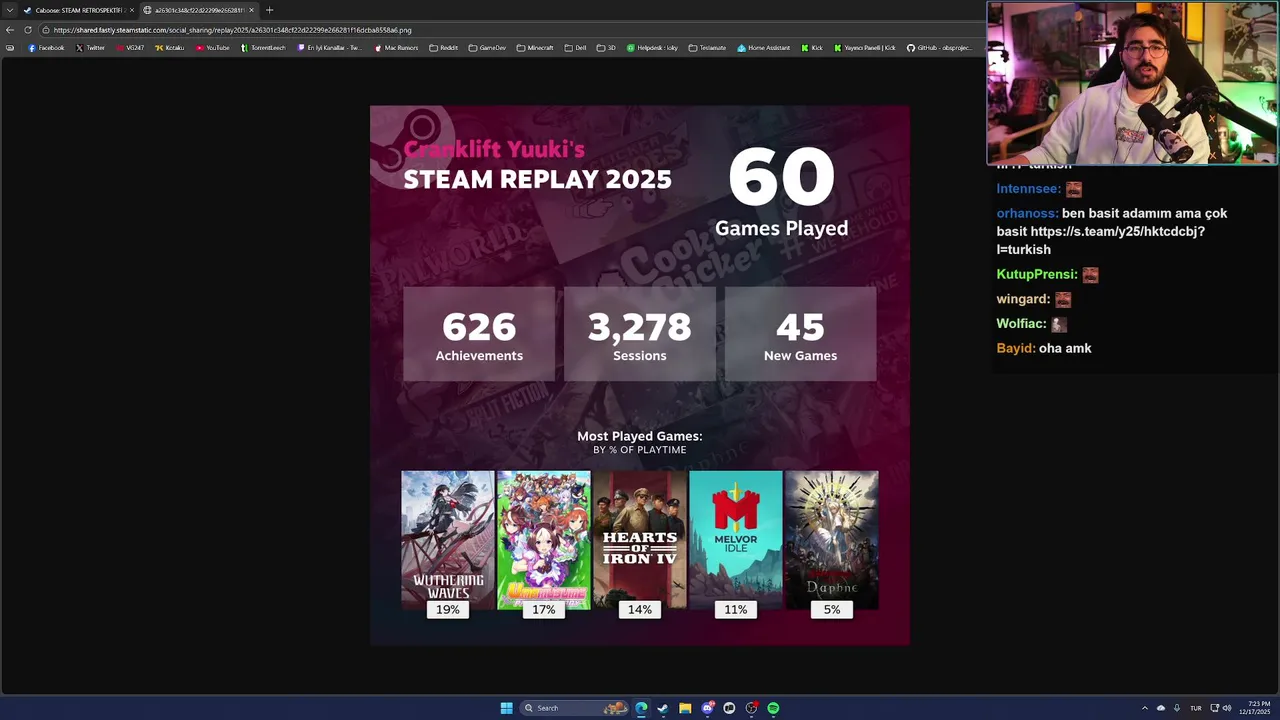The width and height of the screenshot is (1280, 720).
Task: Open the En İyi Kanallar Twitch bookmark
Action: [x=330, y=48]
